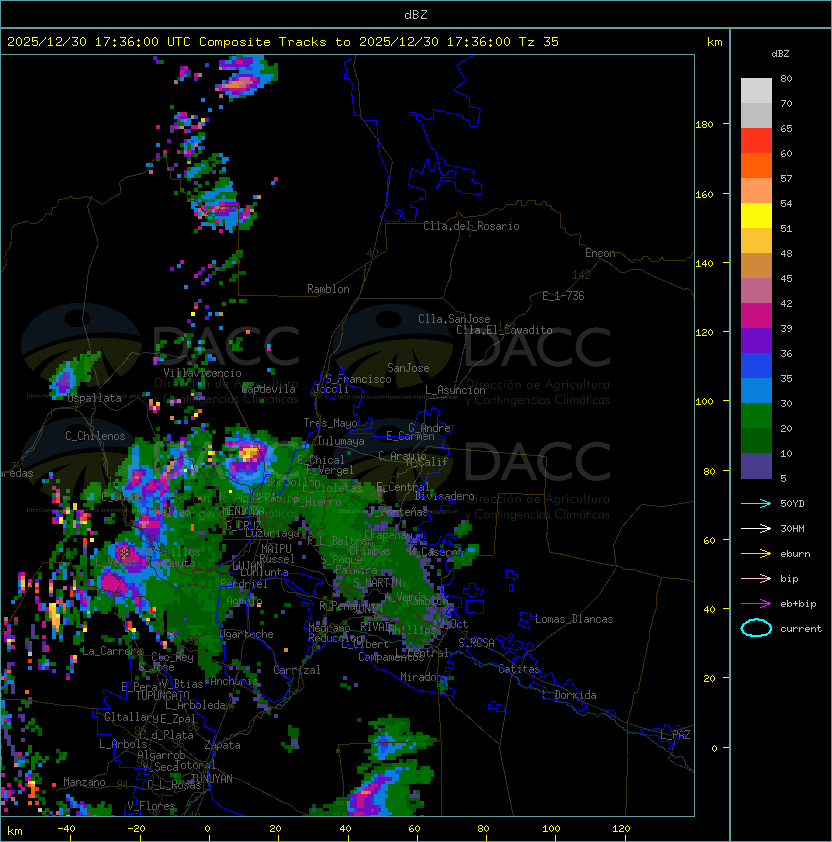Pick the dark orange 57-60 dBZ swatch
Screen dimensions: 832x842
(756, 165)
